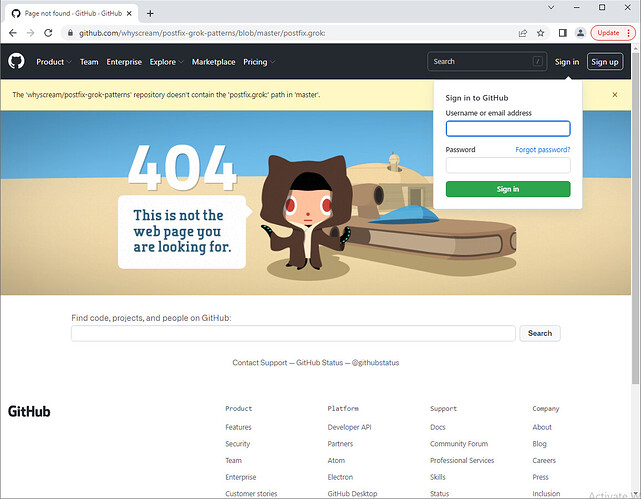The image size is (641, 499).
Task: Click the slash shortcut icon in search box
Action: [x=538, y=61]
